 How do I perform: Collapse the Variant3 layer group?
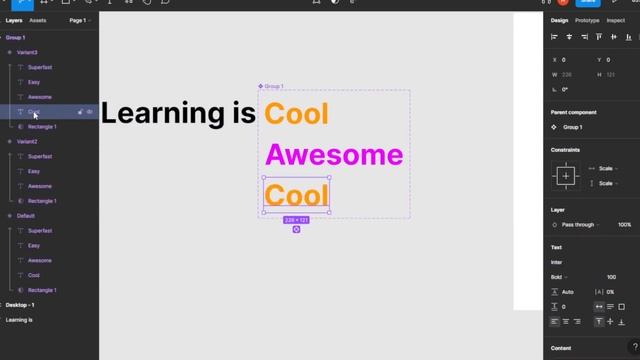coord(9,52)
